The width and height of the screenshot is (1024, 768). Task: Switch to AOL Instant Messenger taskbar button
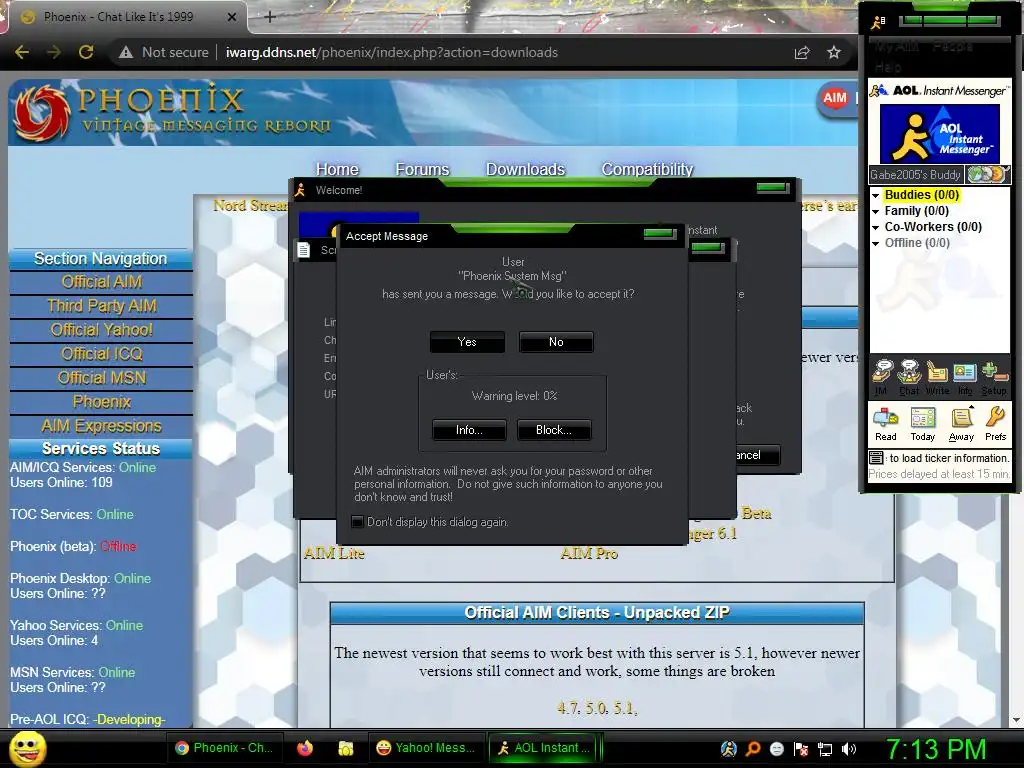coord(545,748)
